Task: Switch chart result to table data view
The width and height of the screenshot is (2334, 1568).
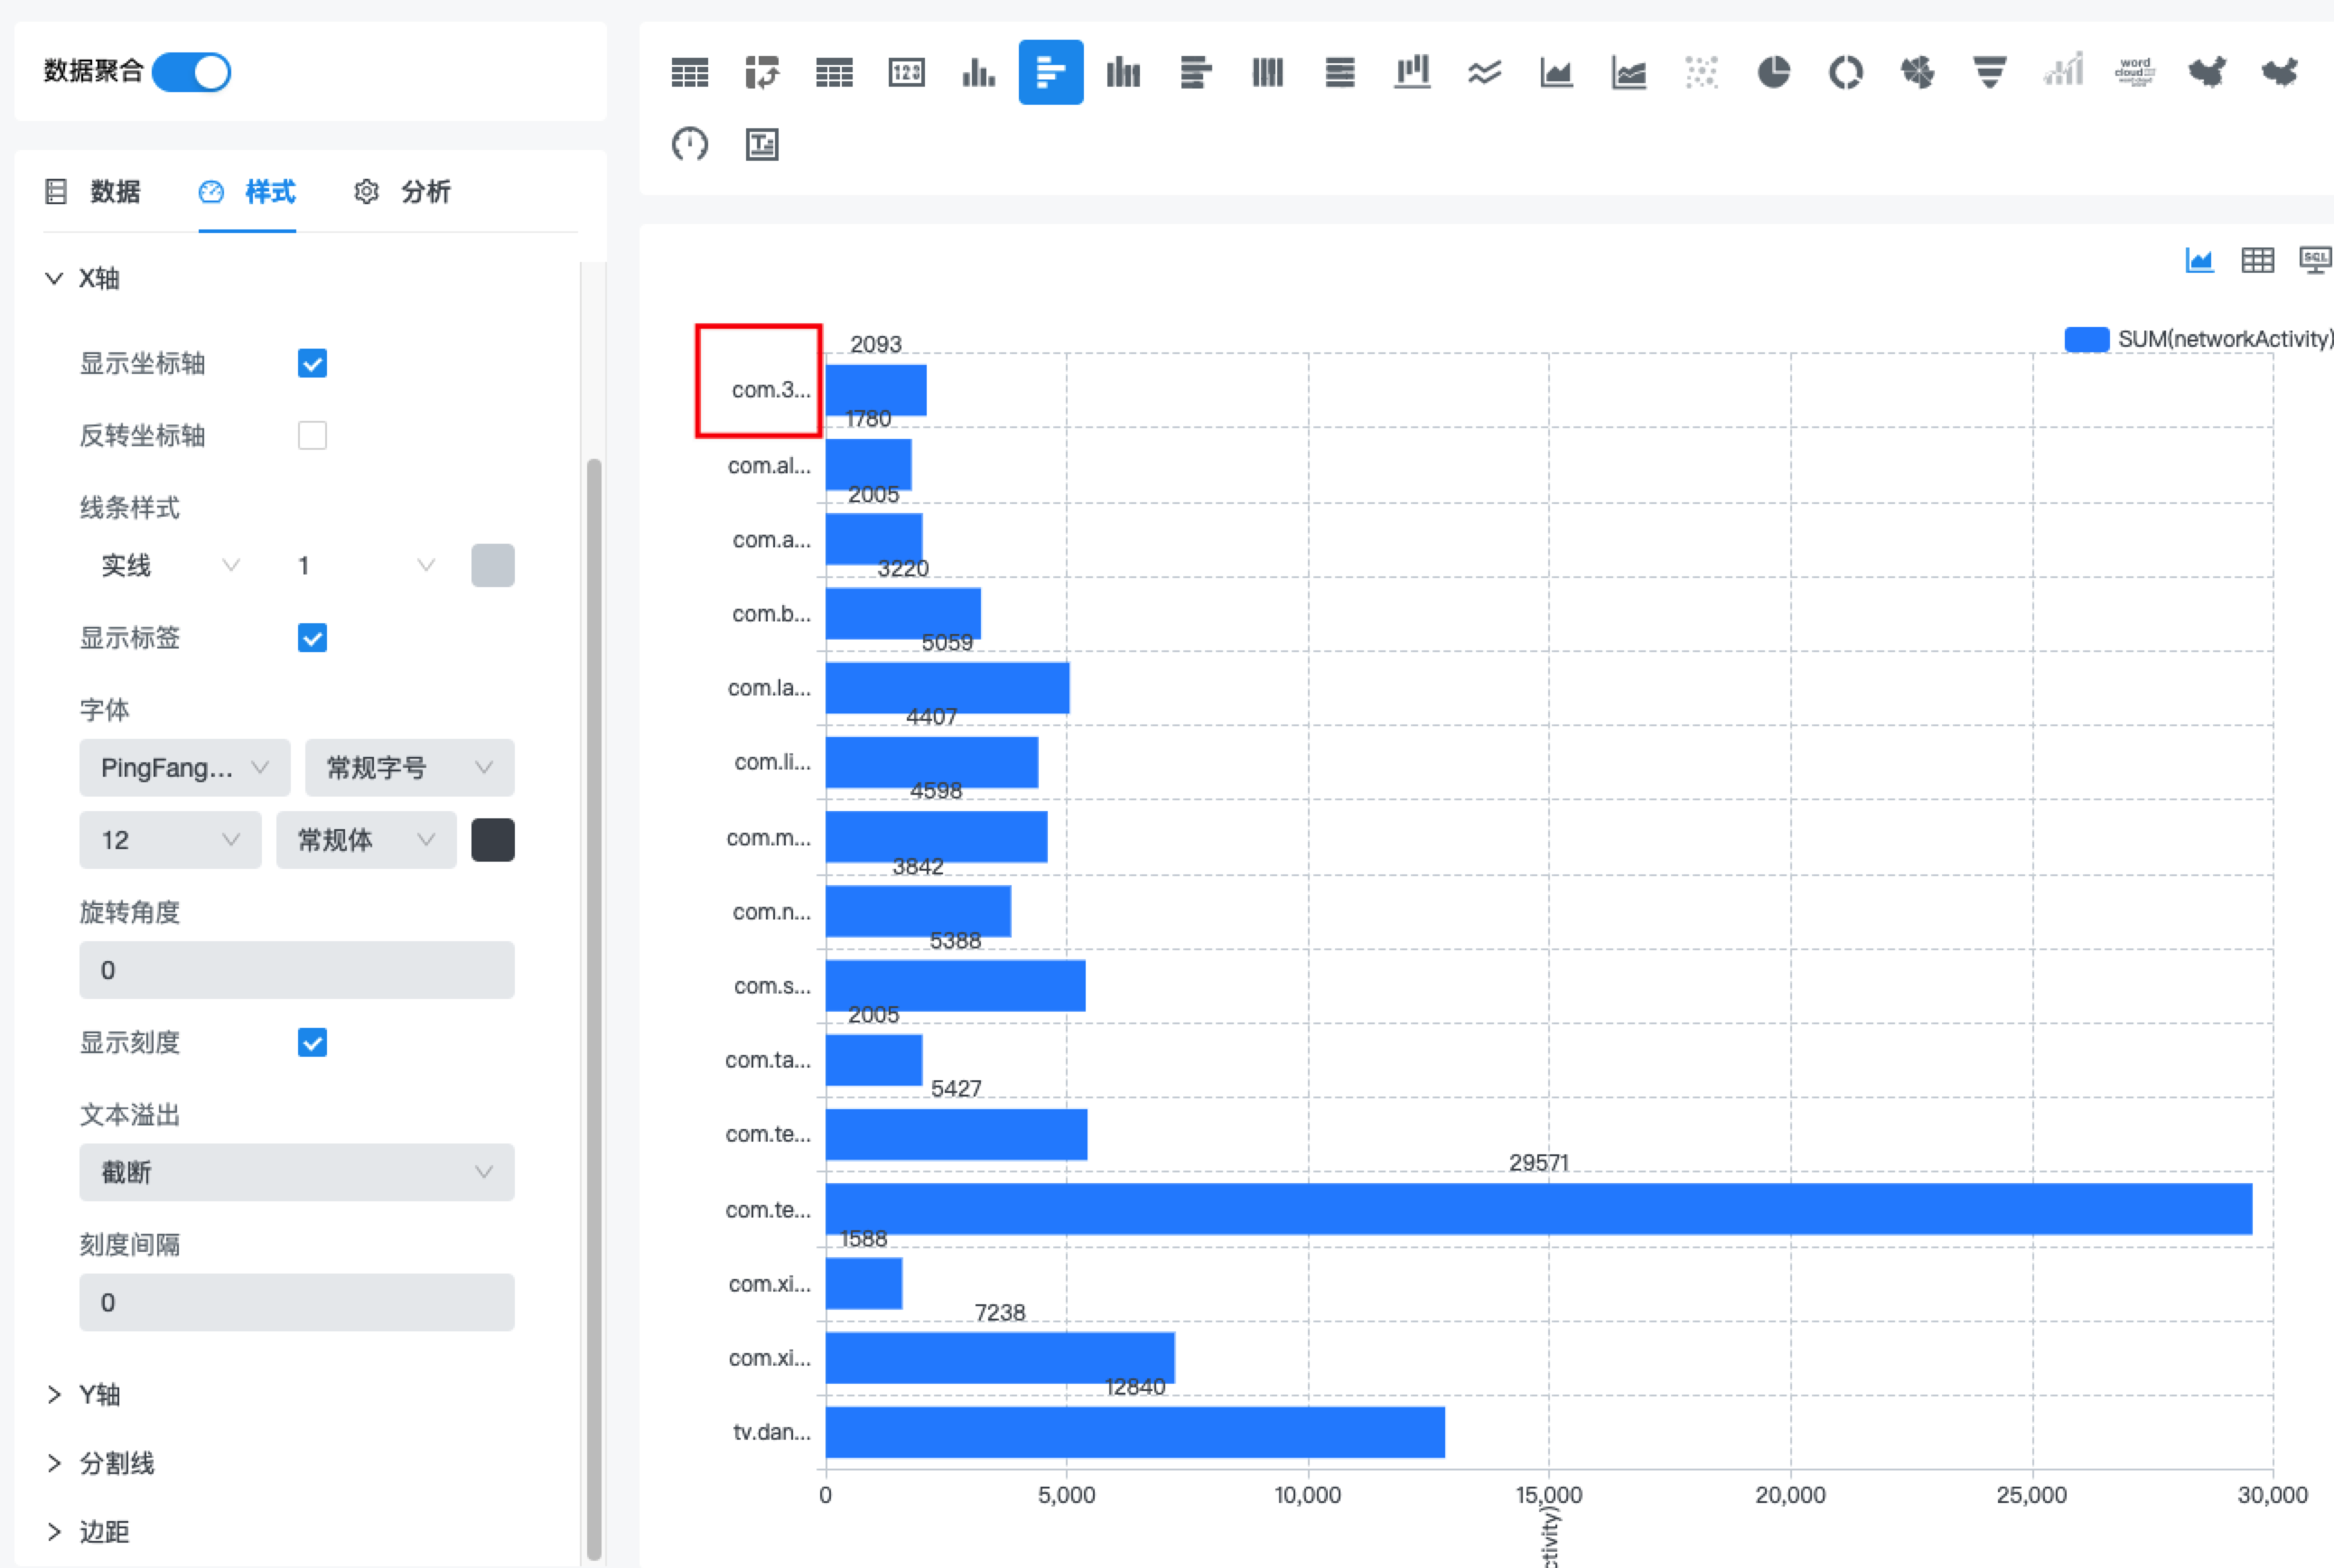Action: [x=2257, y=260]
